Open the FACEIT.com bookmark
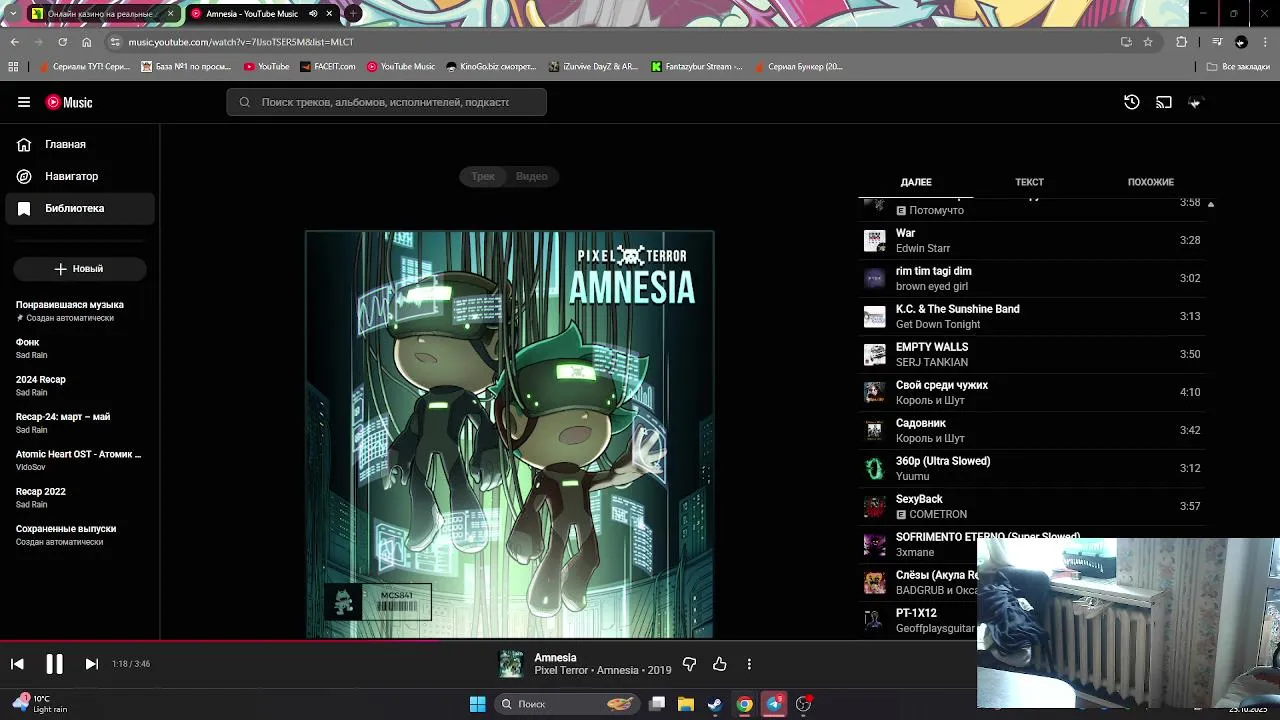Viewport: 1280px width, 720px height. click(x=327, y=67)
